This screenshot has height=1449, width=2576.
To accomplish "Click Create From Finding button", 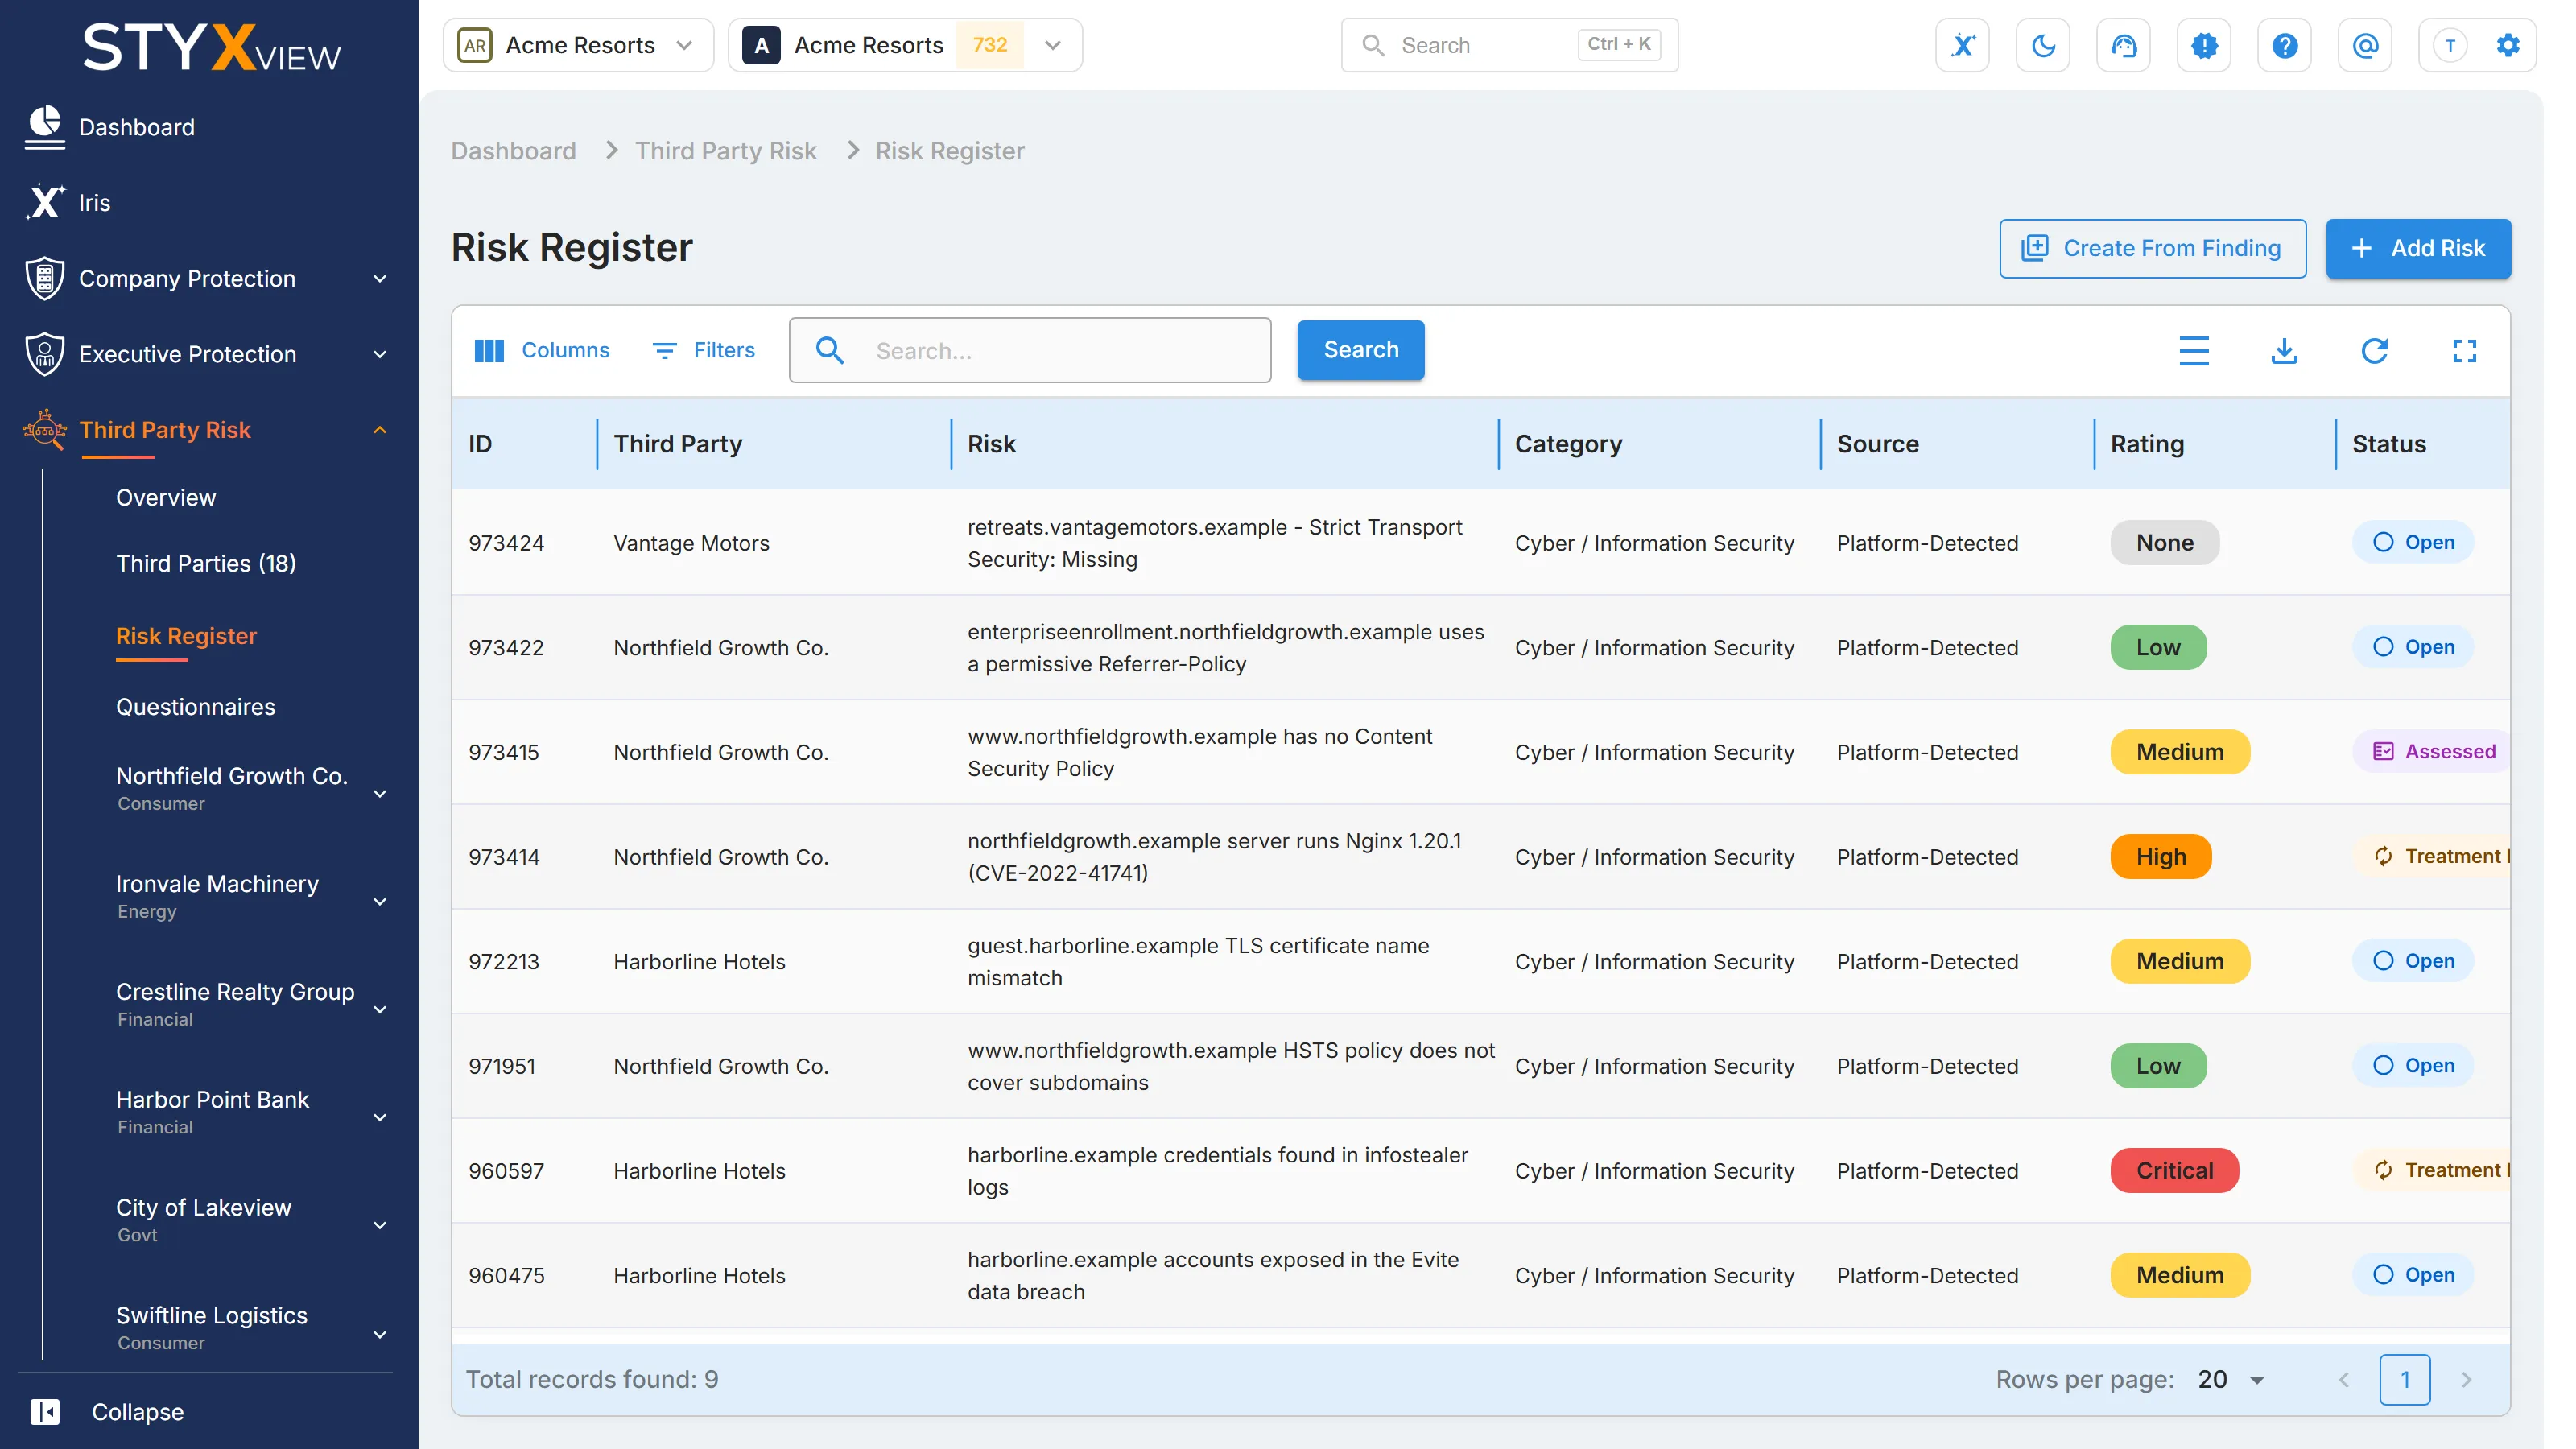I will click(x=2152, y=248).
